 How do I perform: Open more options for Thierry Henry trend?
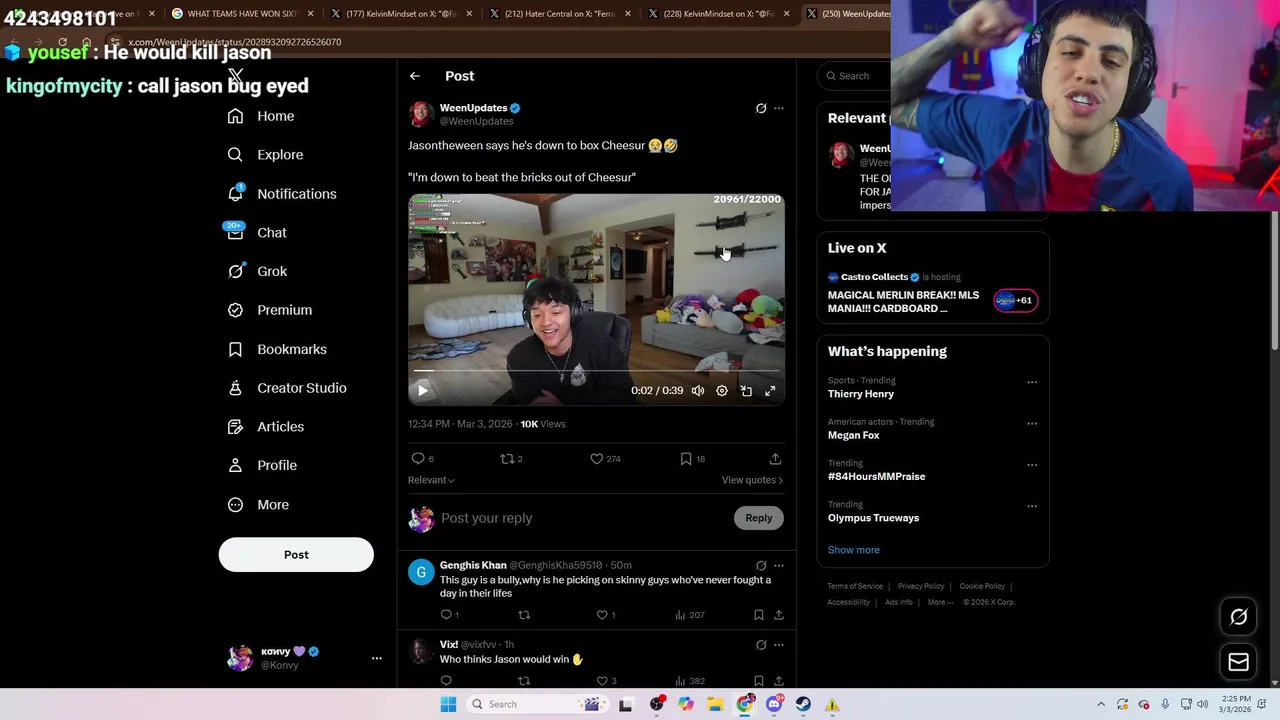[x=1032, y=382]
